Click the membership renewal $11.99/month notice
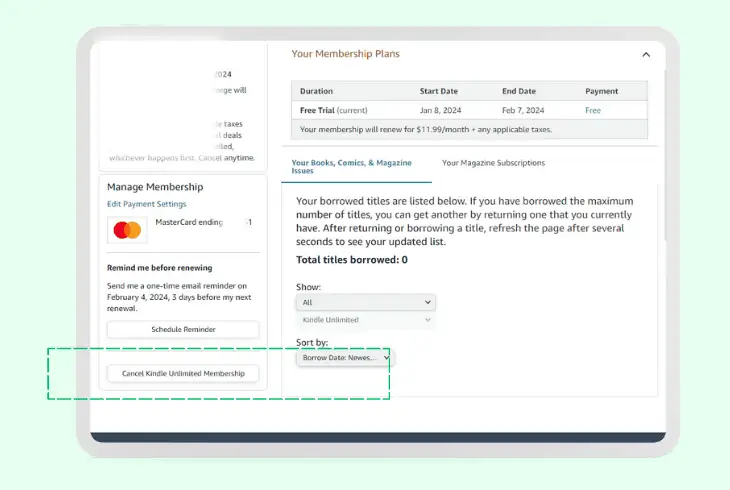Viewport: 730px width, 490px height. 426,129
